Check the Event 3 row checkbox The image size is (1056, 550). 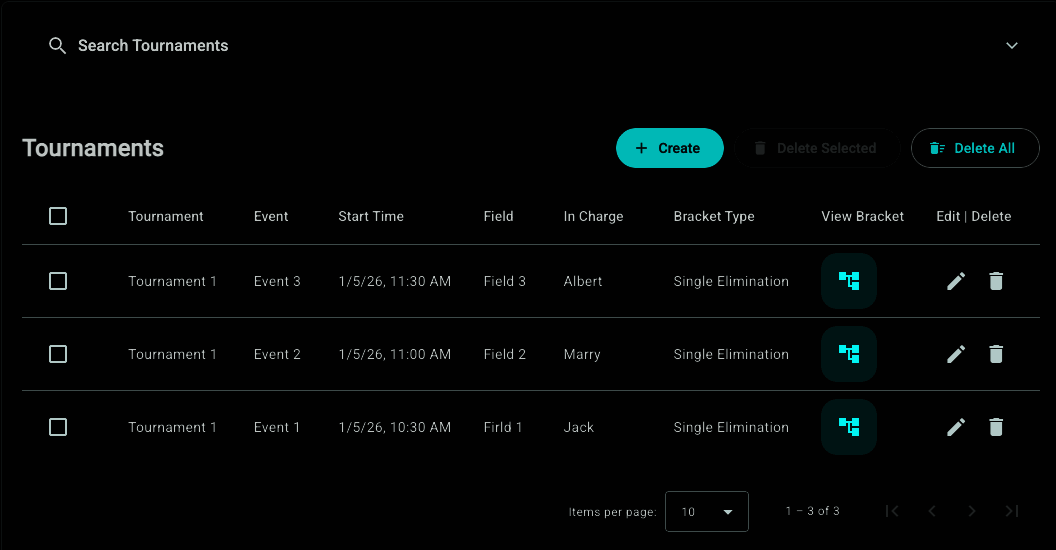pos(58,281)
